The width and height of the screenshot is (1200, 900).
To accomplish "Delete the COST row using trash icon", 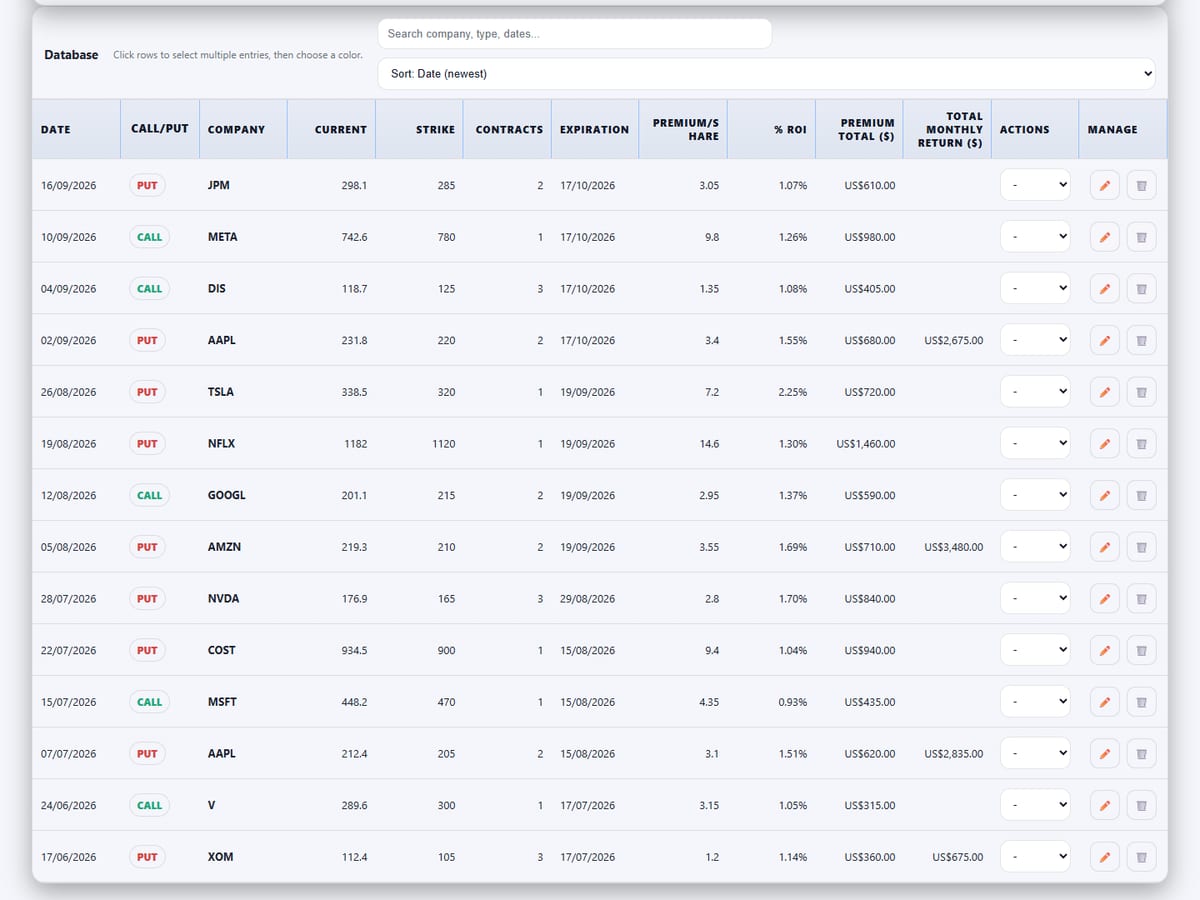I will [x=1141, y=650].
